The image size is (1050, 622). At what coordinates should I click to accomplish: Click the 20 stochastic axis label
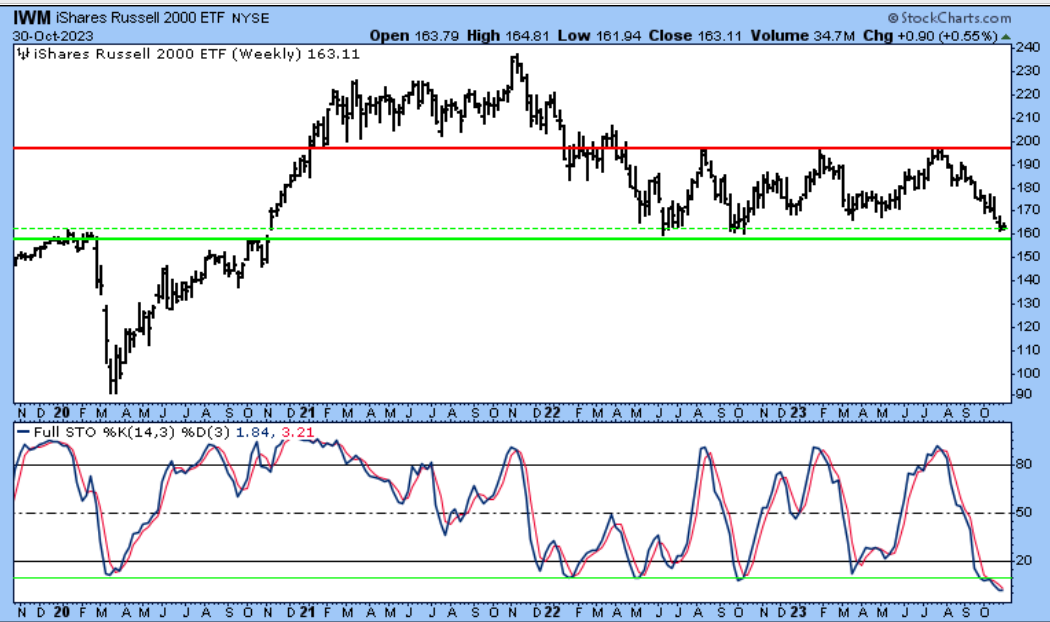[x=1024, y=560]
